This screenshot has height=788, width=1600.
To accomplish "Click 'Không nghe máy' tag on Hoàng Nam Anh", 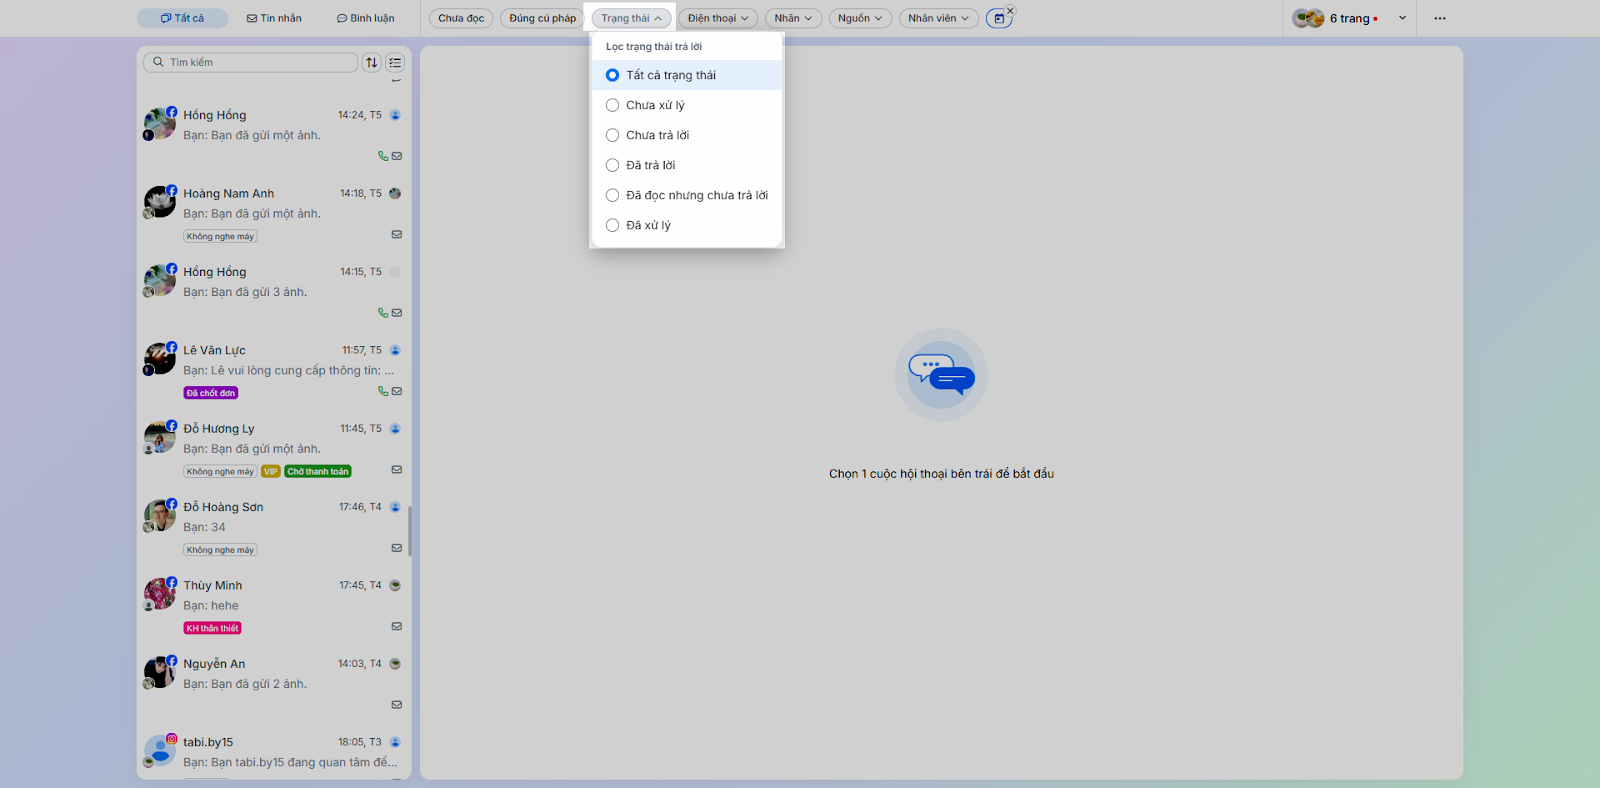I will [220, 236].
